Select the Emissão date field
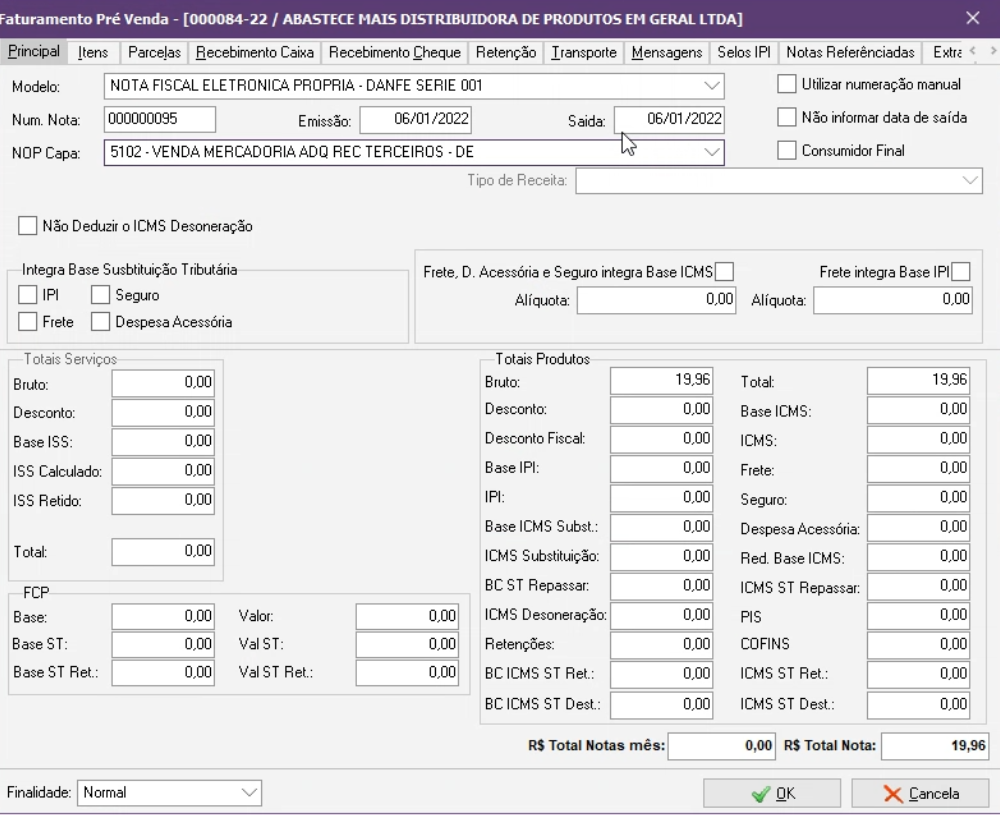Viewport: 1000px width, 815px height. point(415,120)
